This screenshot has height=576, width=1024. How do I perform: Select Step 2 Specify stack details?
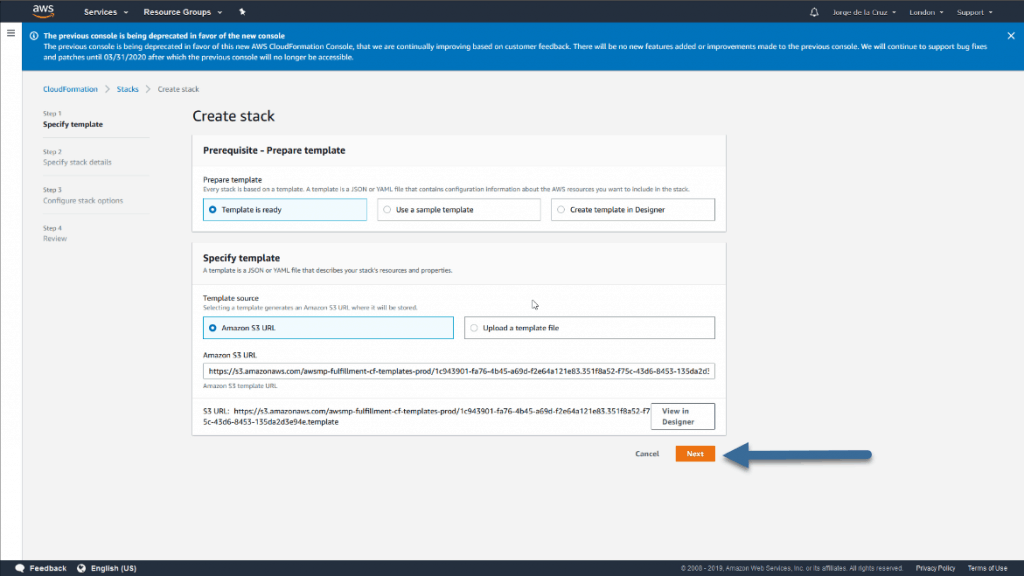77,157
